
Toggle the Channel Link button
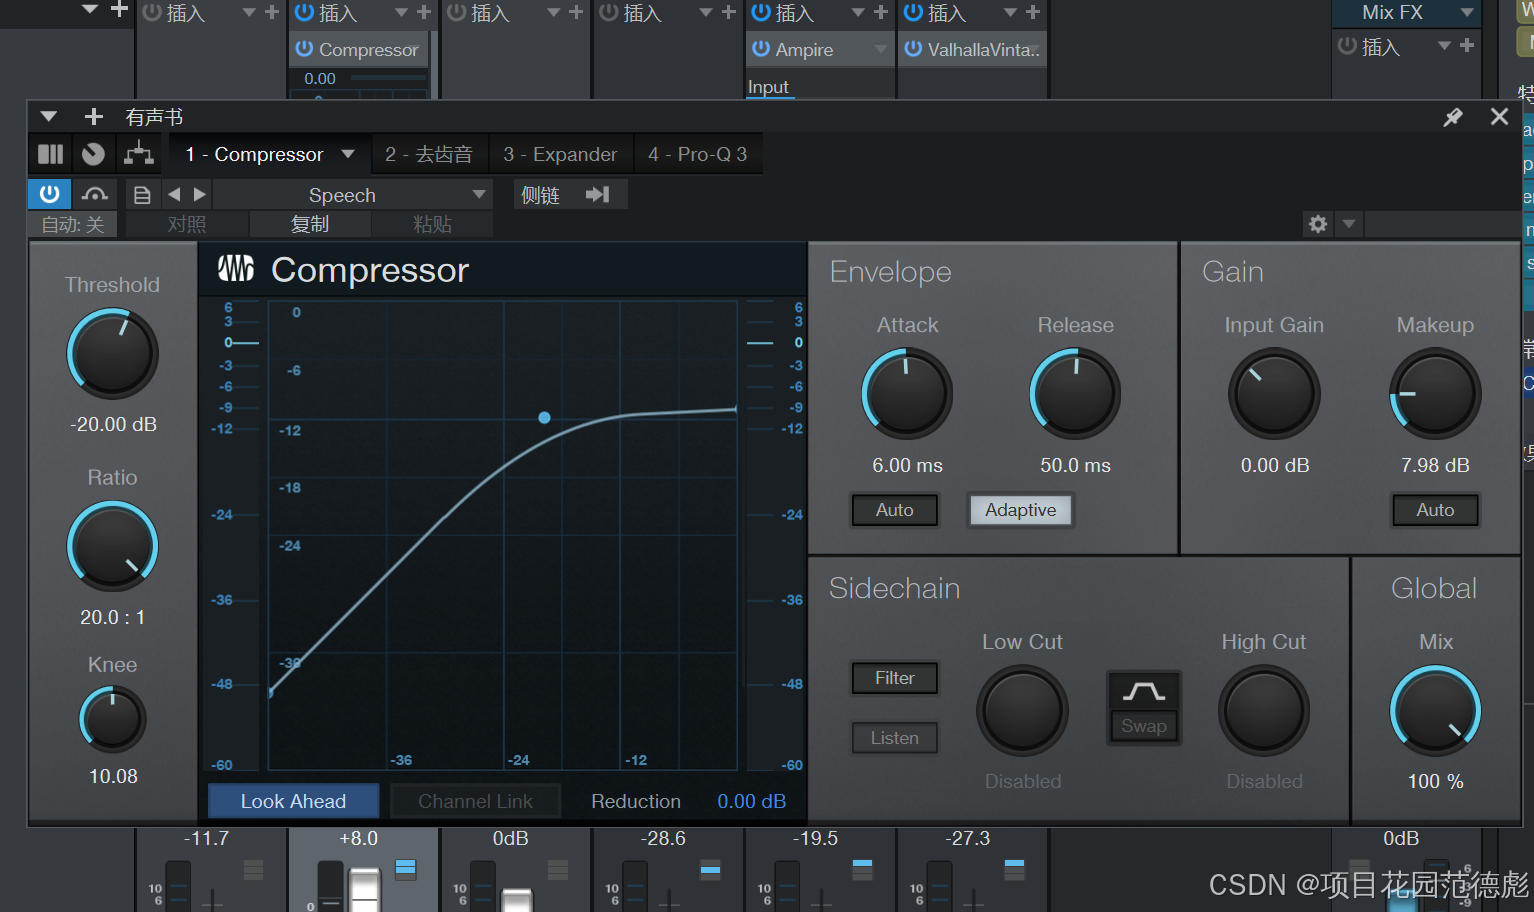coord(475,801)
